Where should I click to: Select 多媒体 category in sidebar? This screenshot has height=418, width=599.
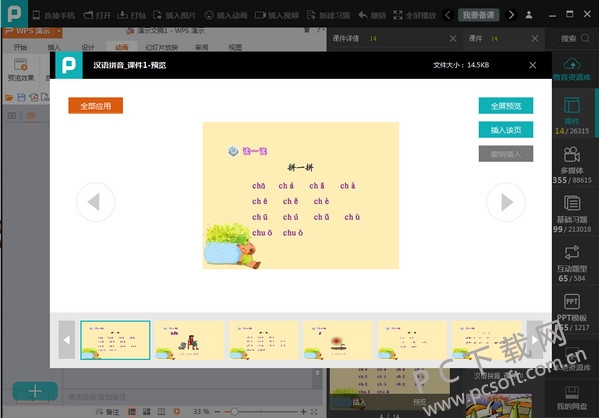tap(572, 165)
